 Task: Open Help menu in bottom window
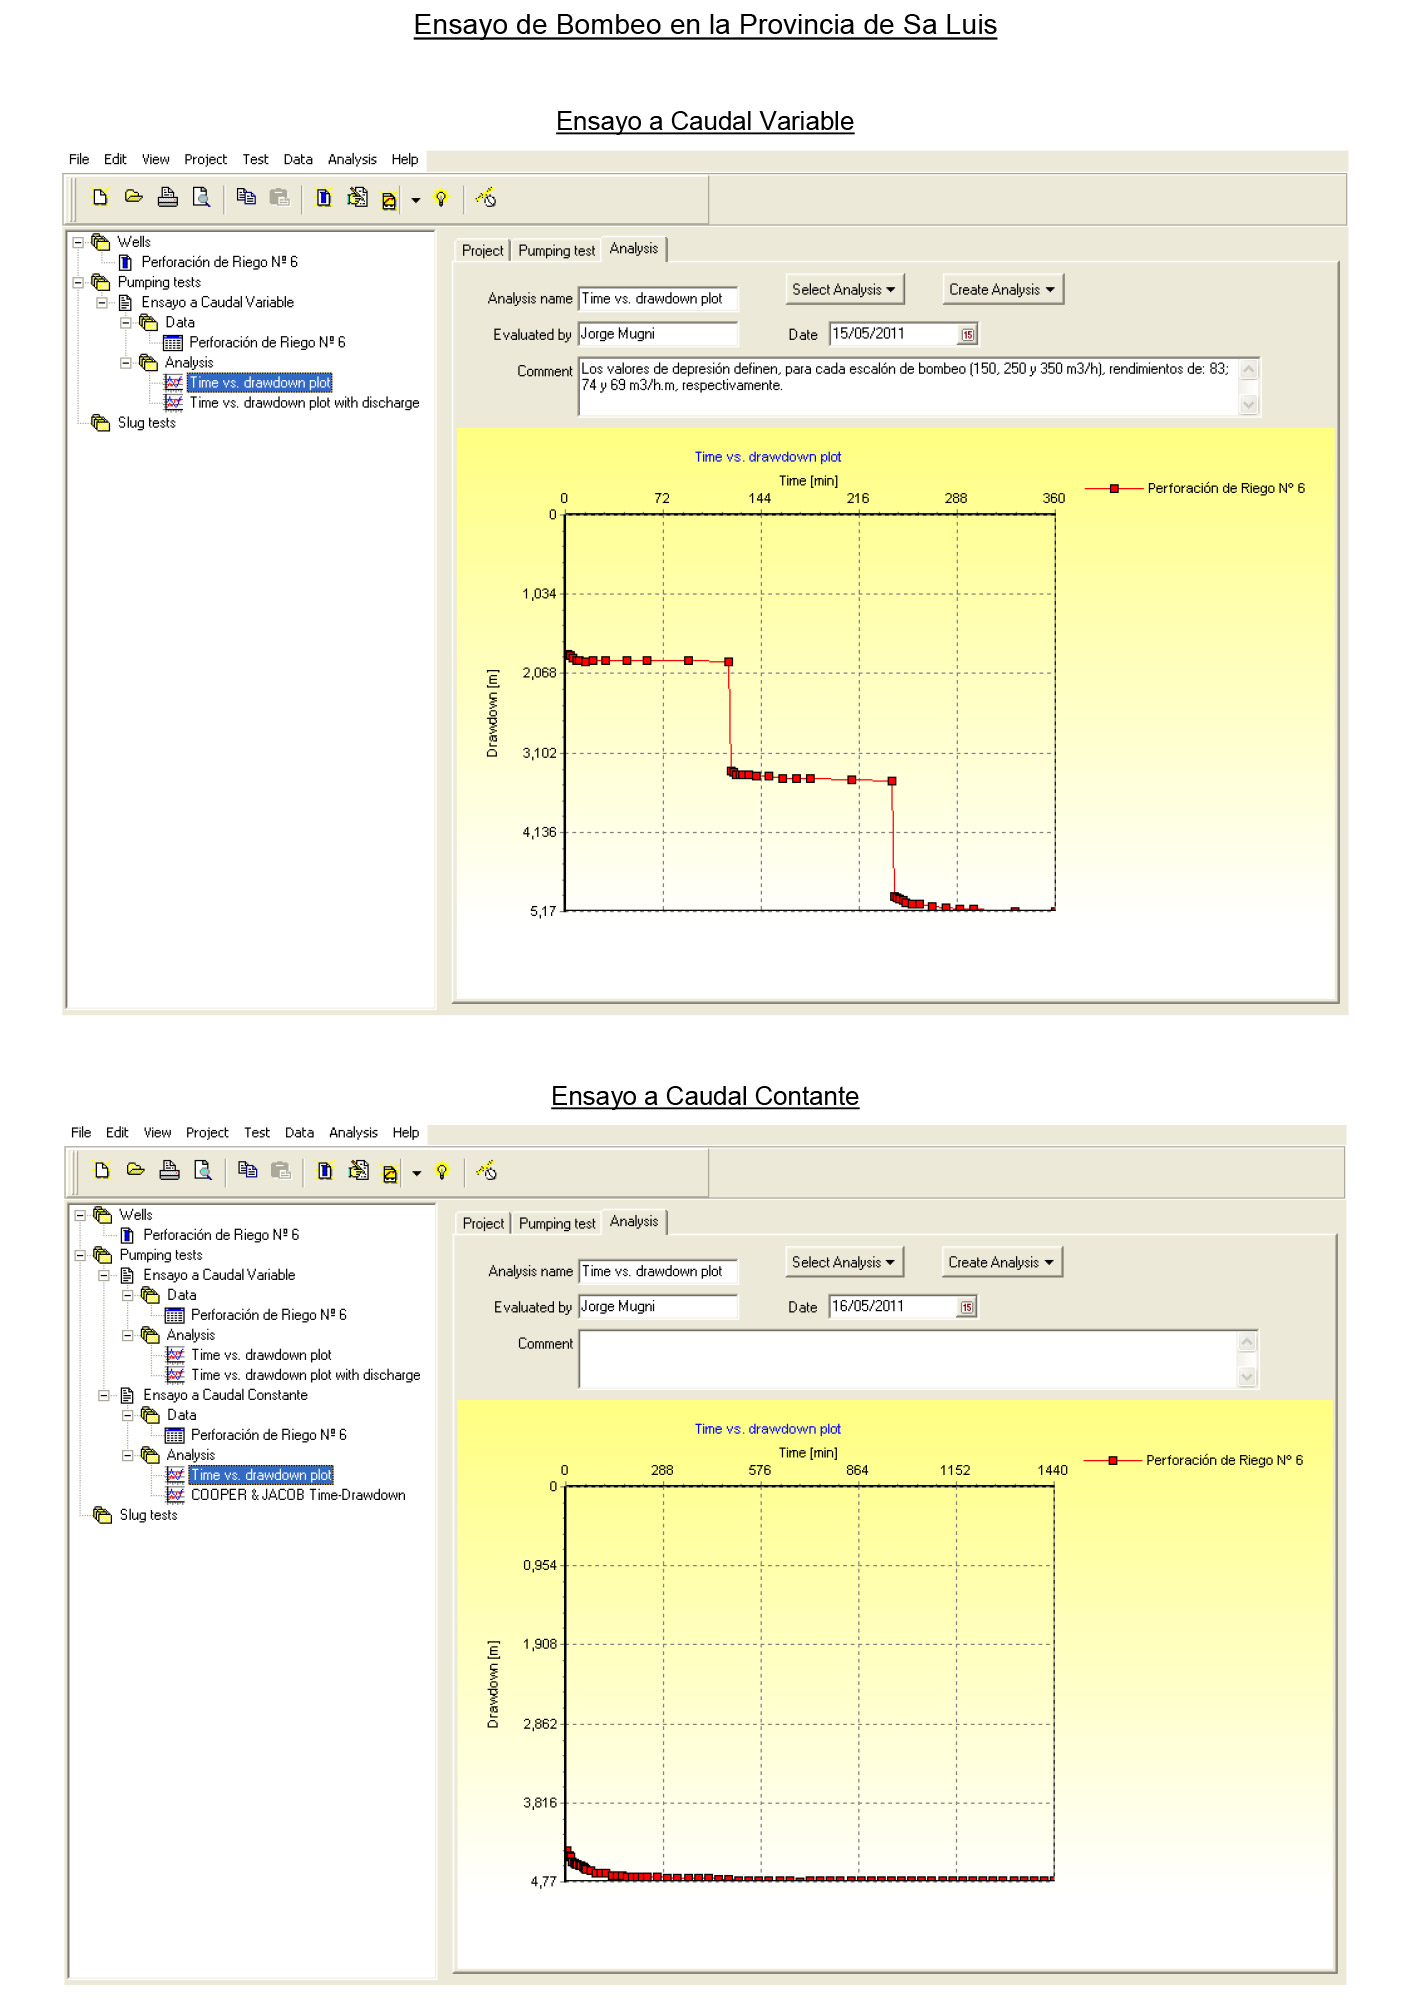pos(405,1132)
